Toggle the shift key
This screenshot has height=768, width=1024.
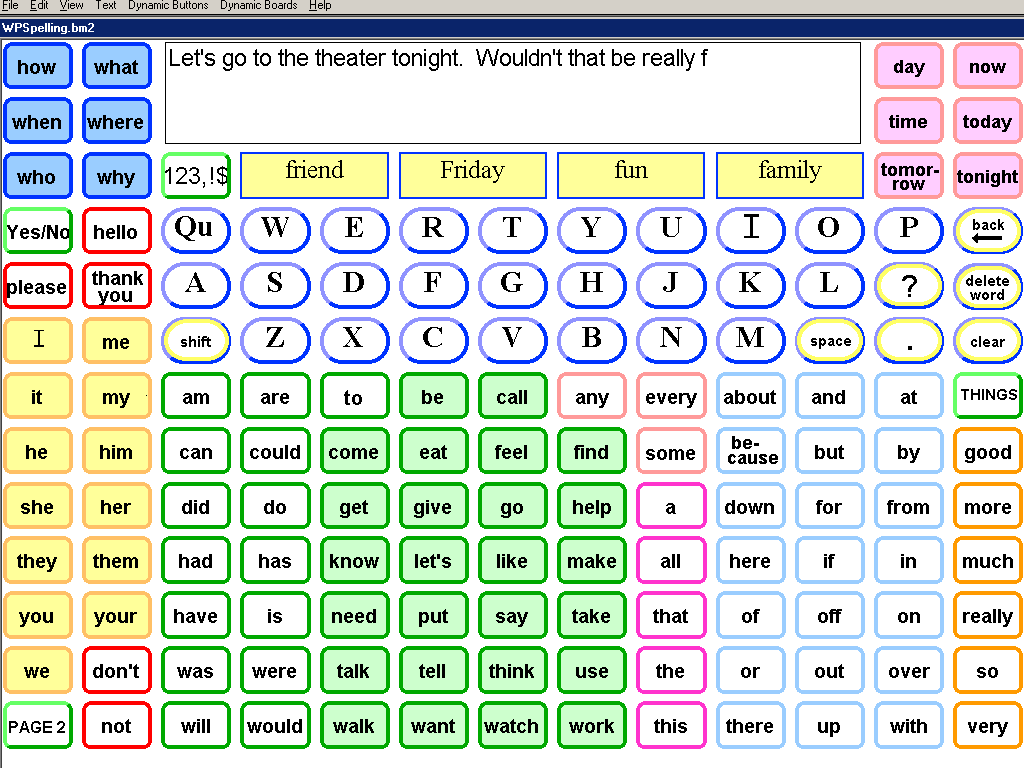coord(196,341)
